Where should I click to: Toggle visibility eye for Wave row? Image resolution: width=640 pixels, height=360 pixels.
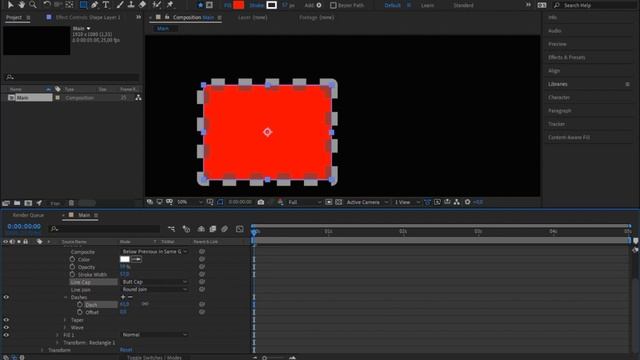(x=6, y=327)
